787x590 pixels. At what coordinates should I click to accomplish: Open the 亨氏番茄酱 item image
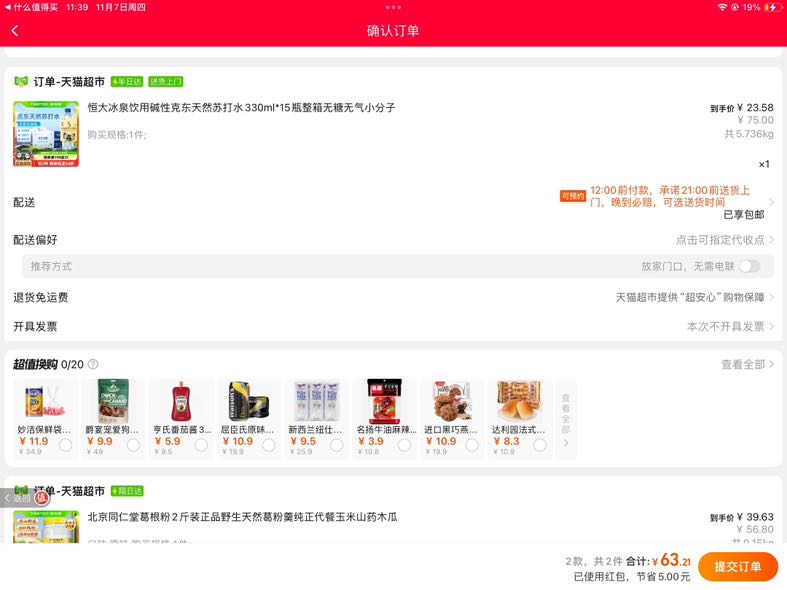[181, 401]
